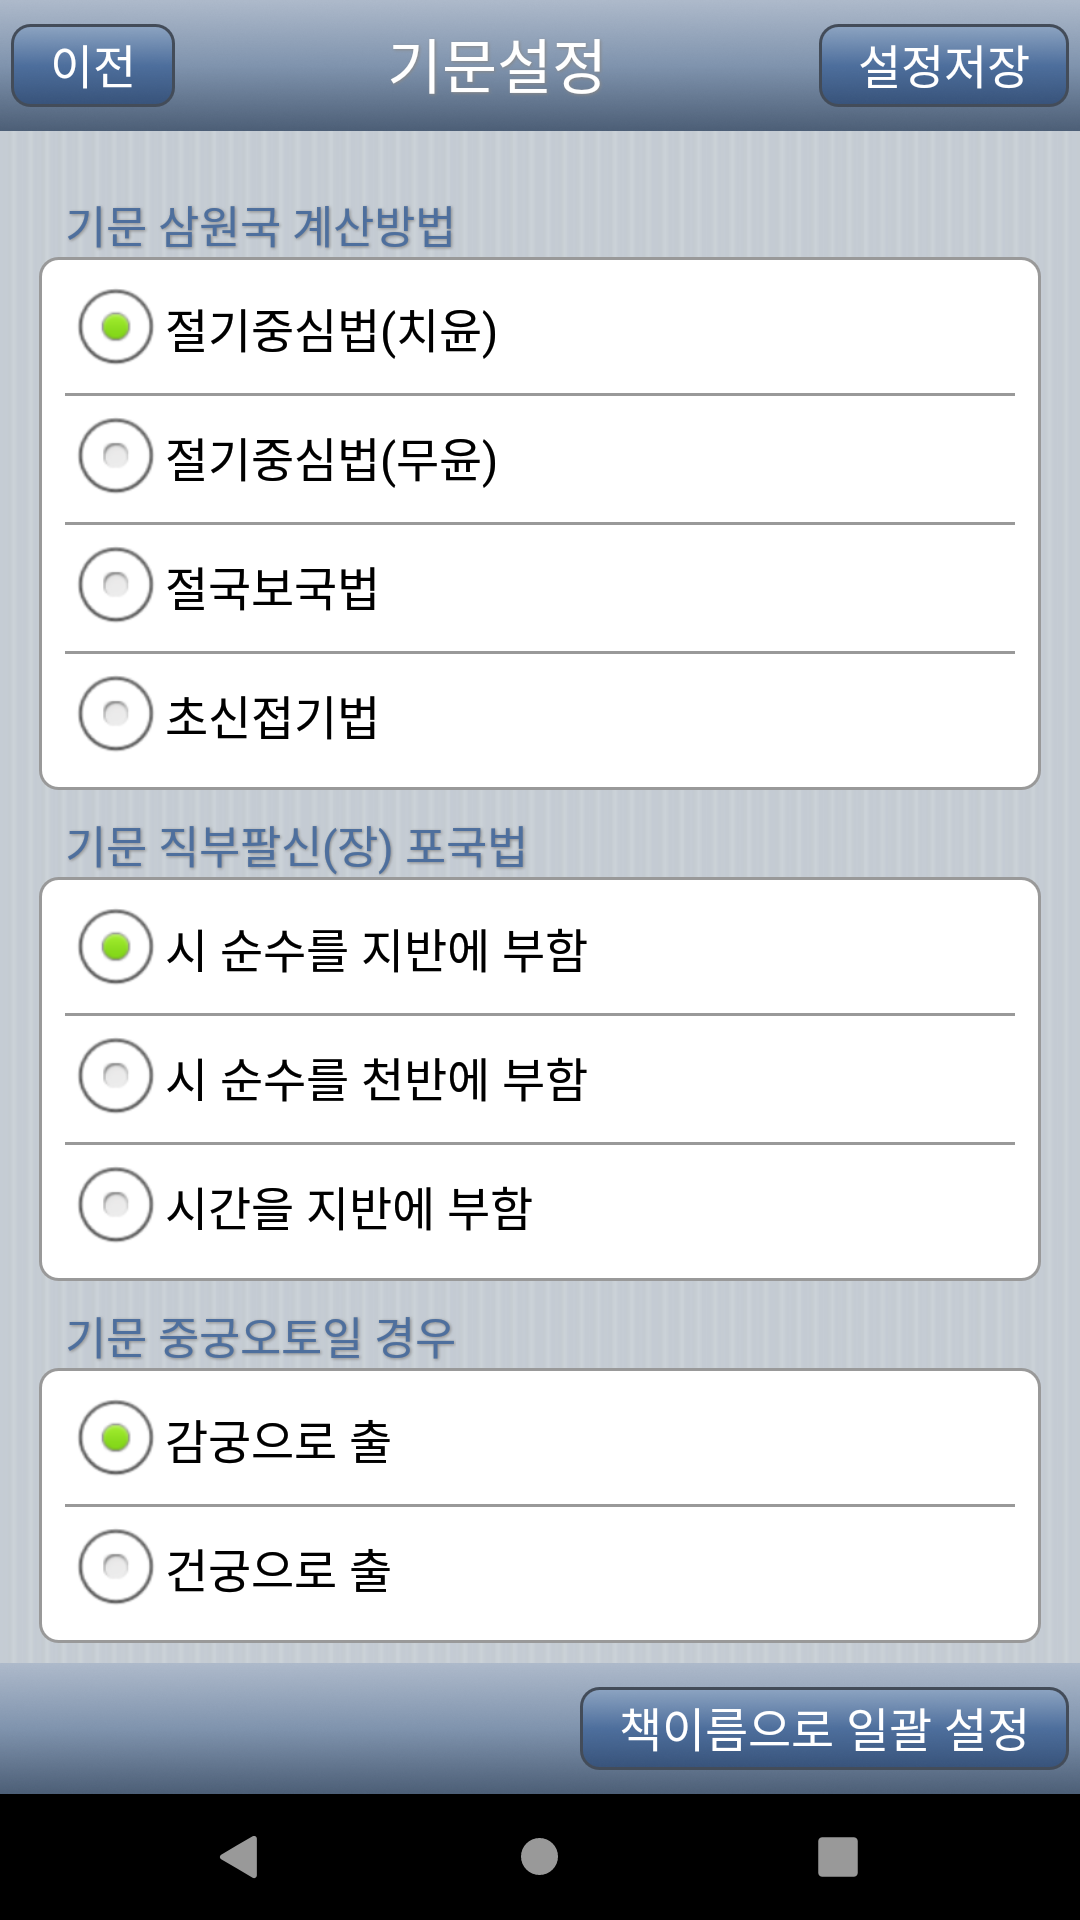The width and height of the screenshot is (1080, 1920).
Task: Go back with the 이전 button
Action: pos(93,66)
